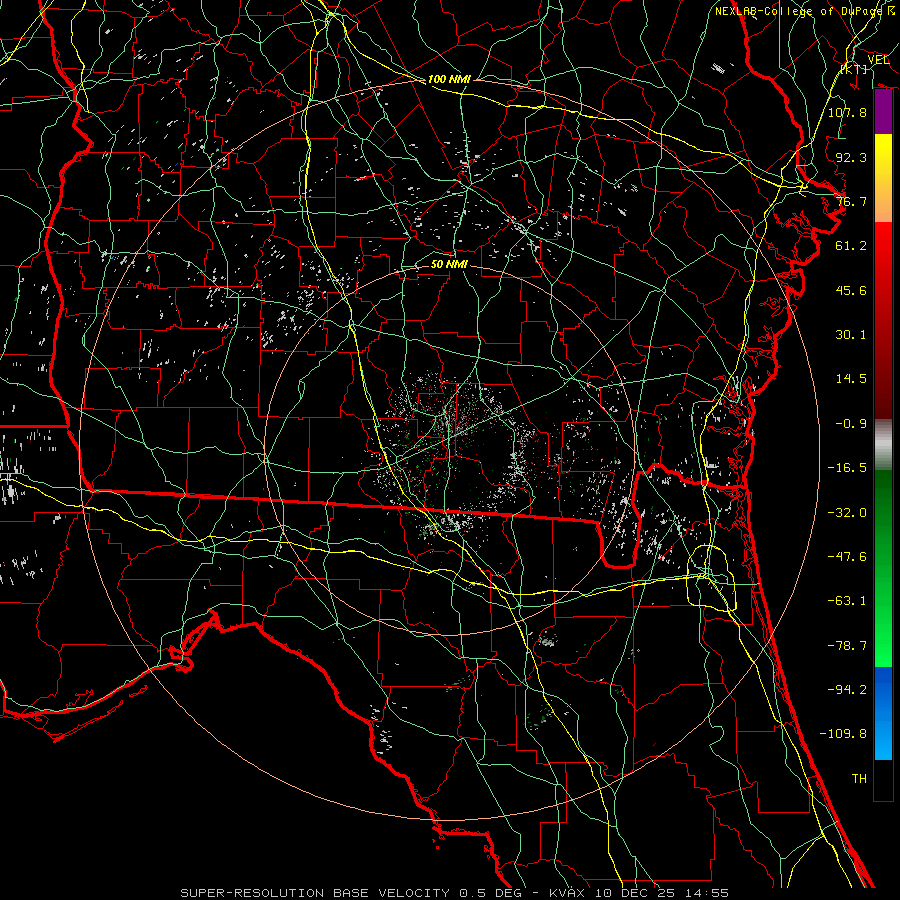Click the VEL legend title
The width and height of the screenshot is (900, 900).
pos(878,59)
